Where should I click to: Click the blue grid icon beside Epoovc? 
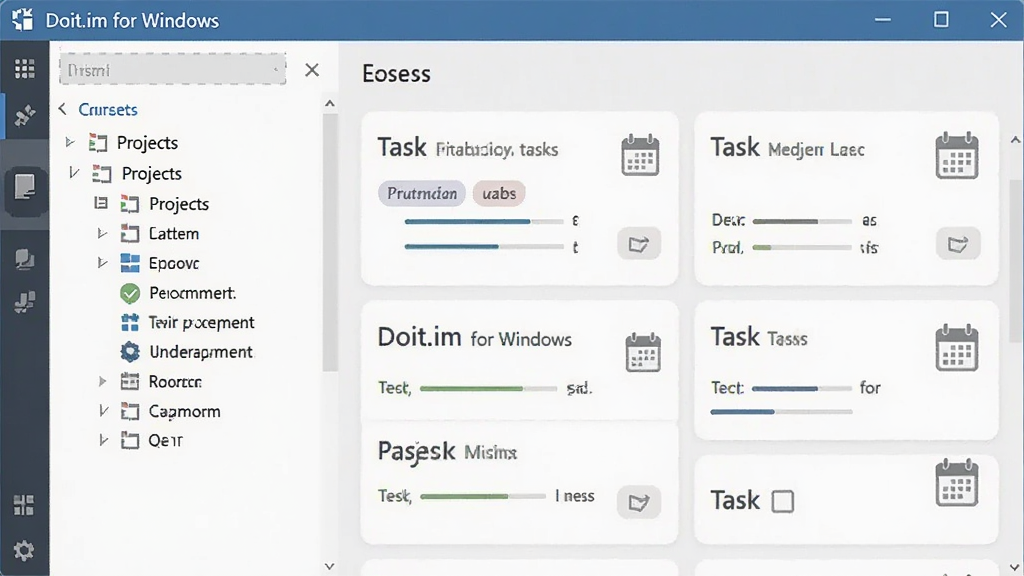point(130,263)
